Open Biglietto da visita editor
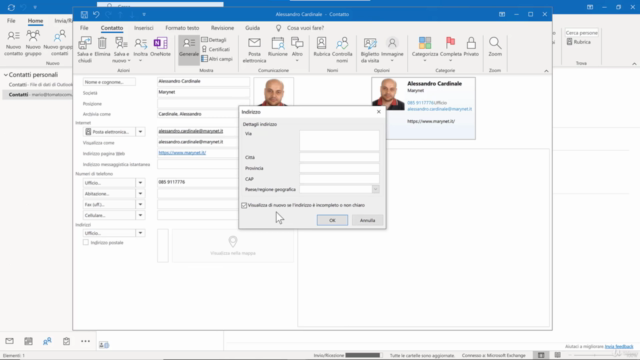Viewport: 640px width, 360px height. coord(370,50)
